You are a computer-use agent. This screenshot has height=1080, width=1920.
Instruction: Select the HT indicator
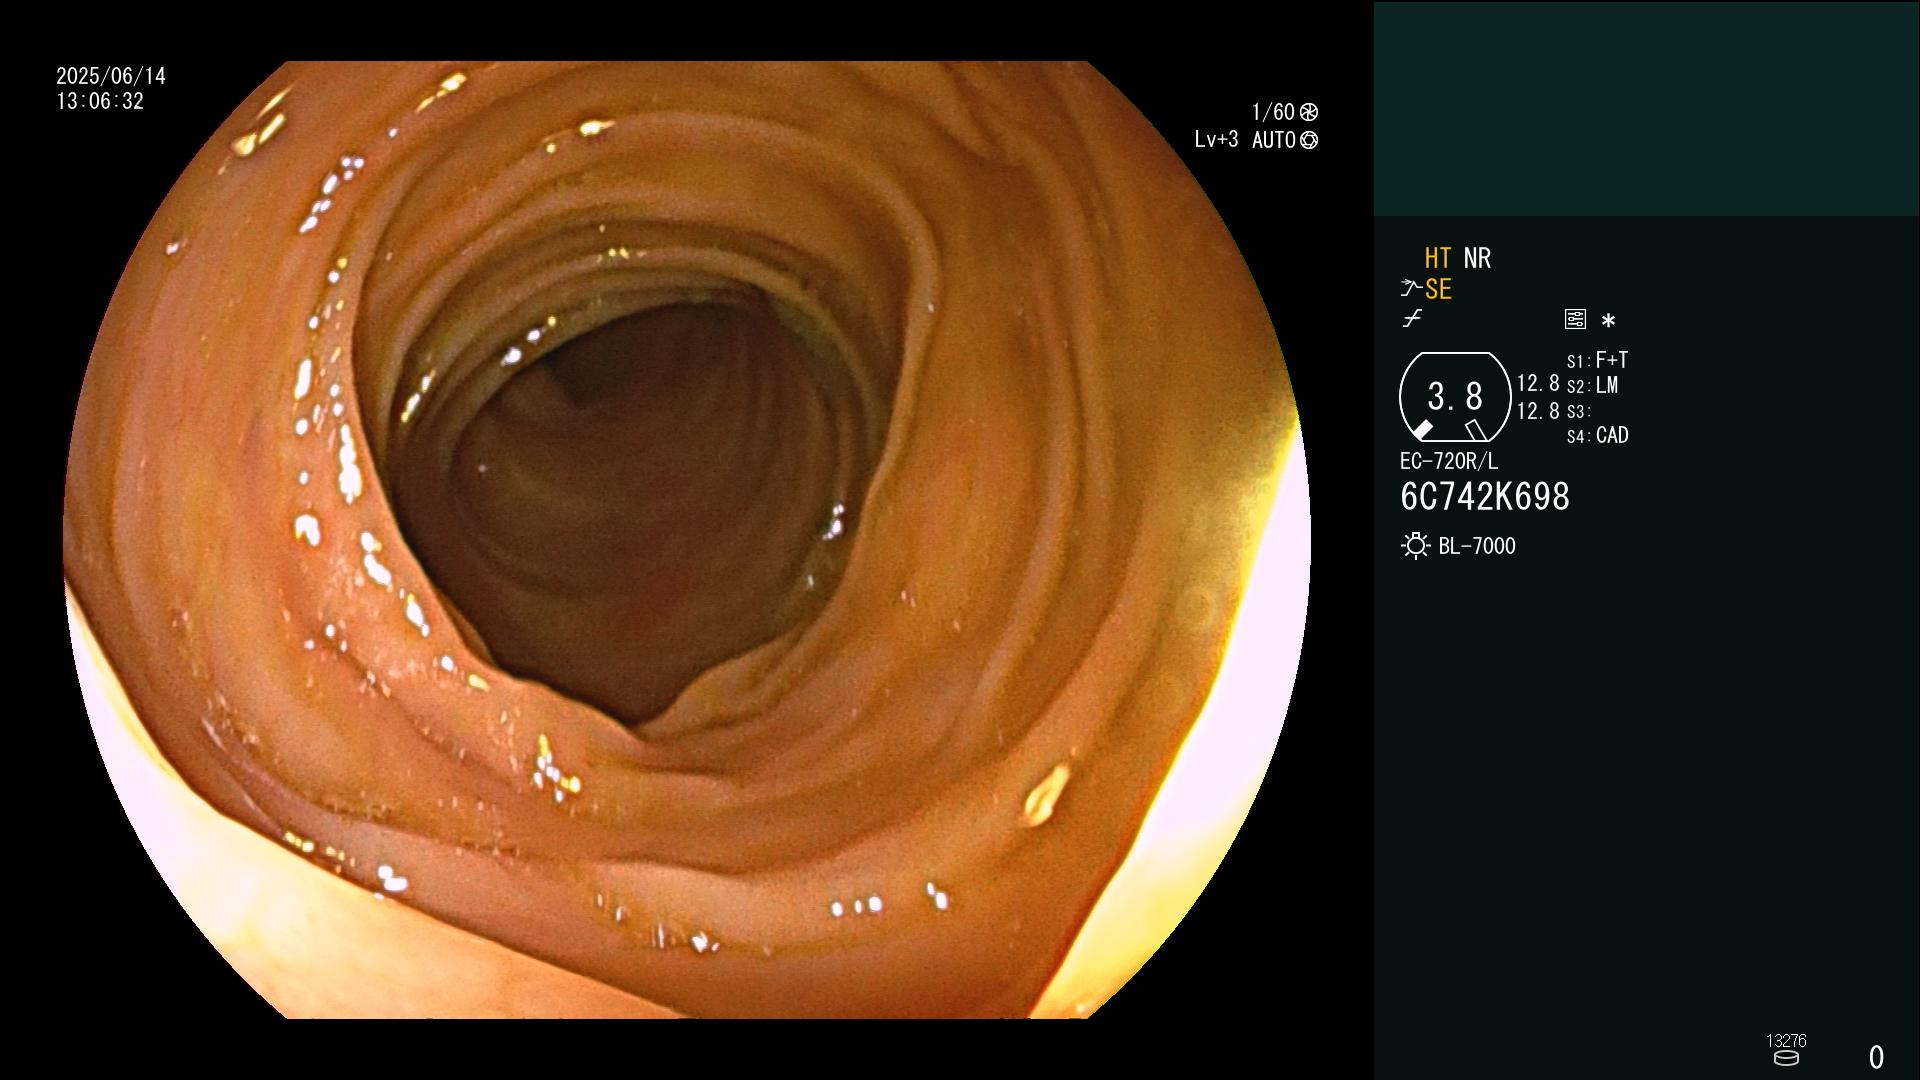click(x=1438, y=259)
